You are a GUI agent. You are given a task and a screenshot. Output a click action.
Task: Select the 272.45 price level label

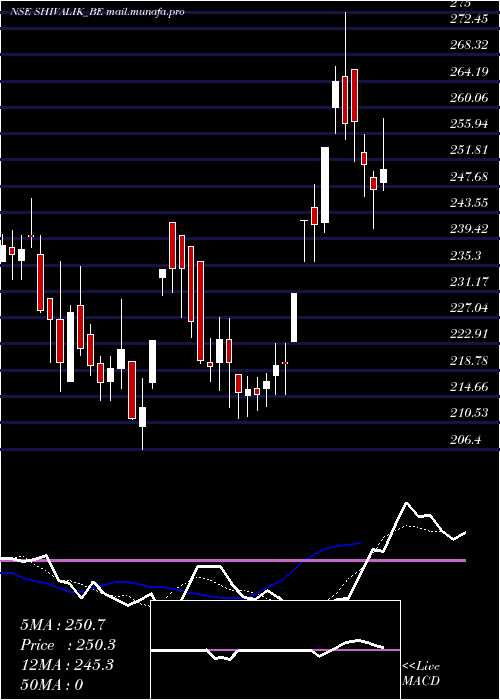469,19
